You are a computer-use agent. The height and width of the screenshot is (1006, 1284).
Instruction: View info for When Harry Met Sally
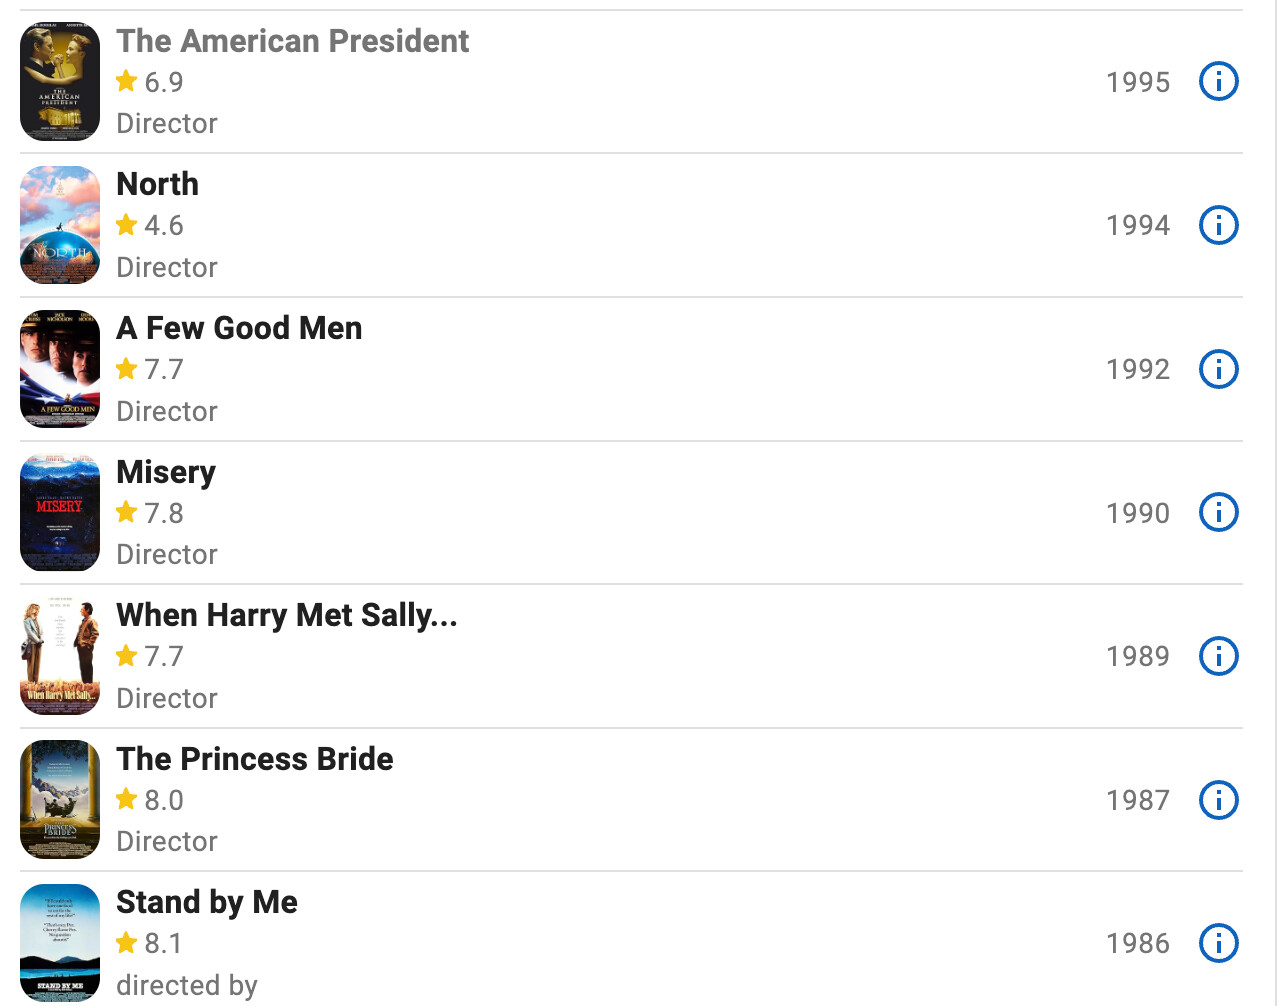1218,656
